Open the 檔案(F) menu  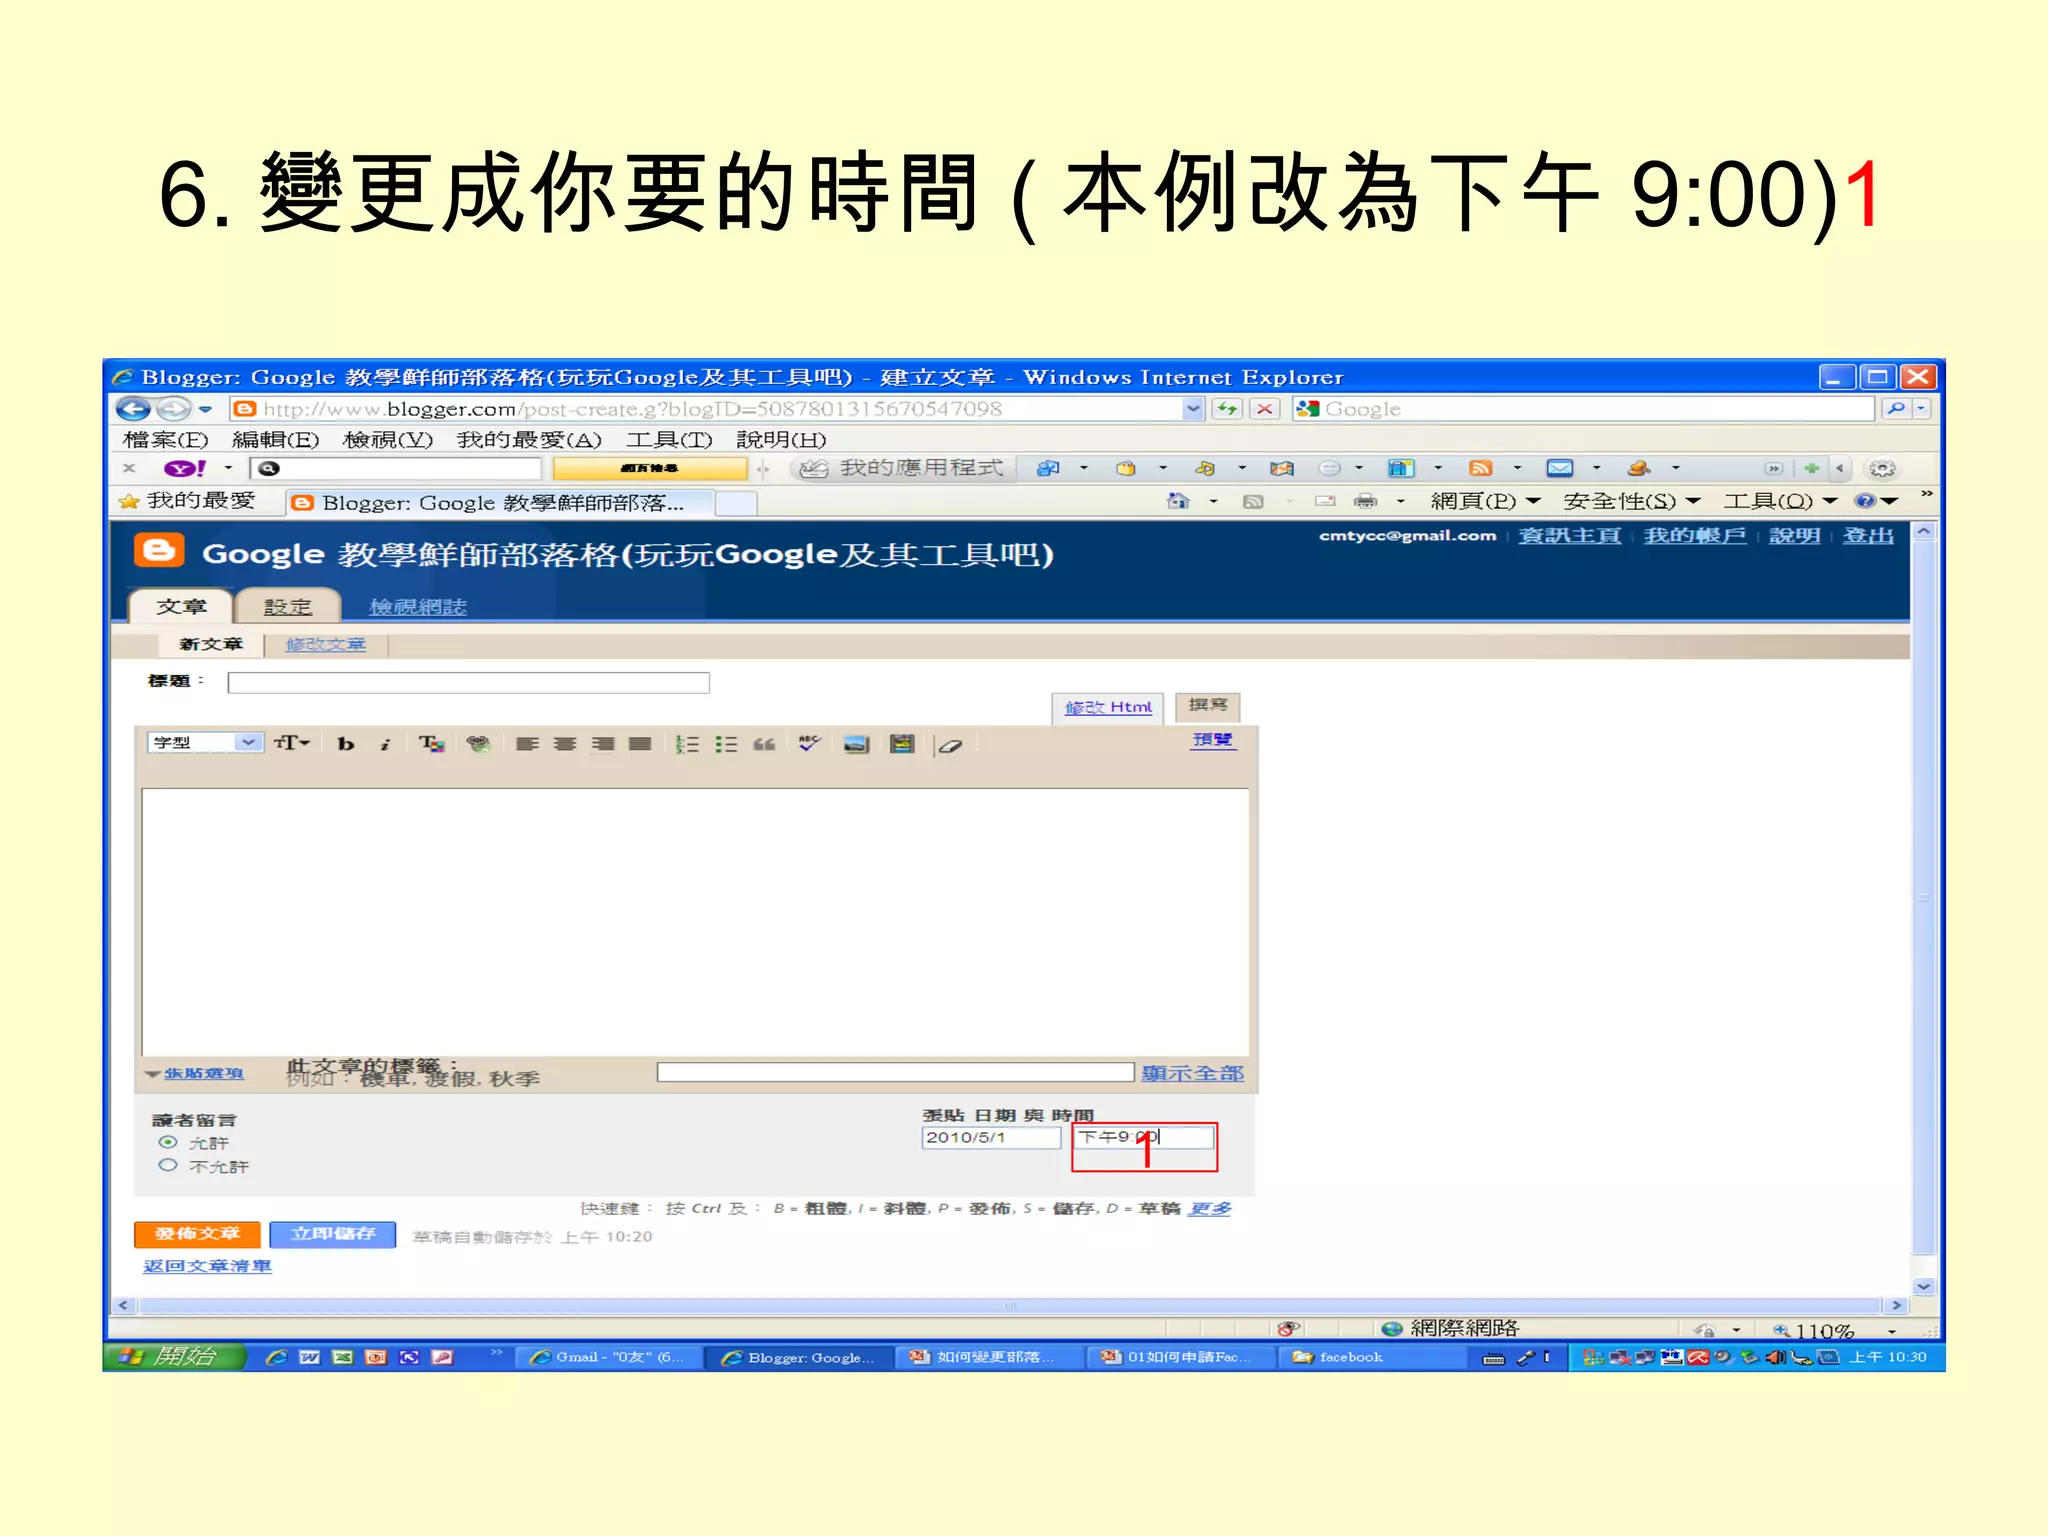(165, 440)
